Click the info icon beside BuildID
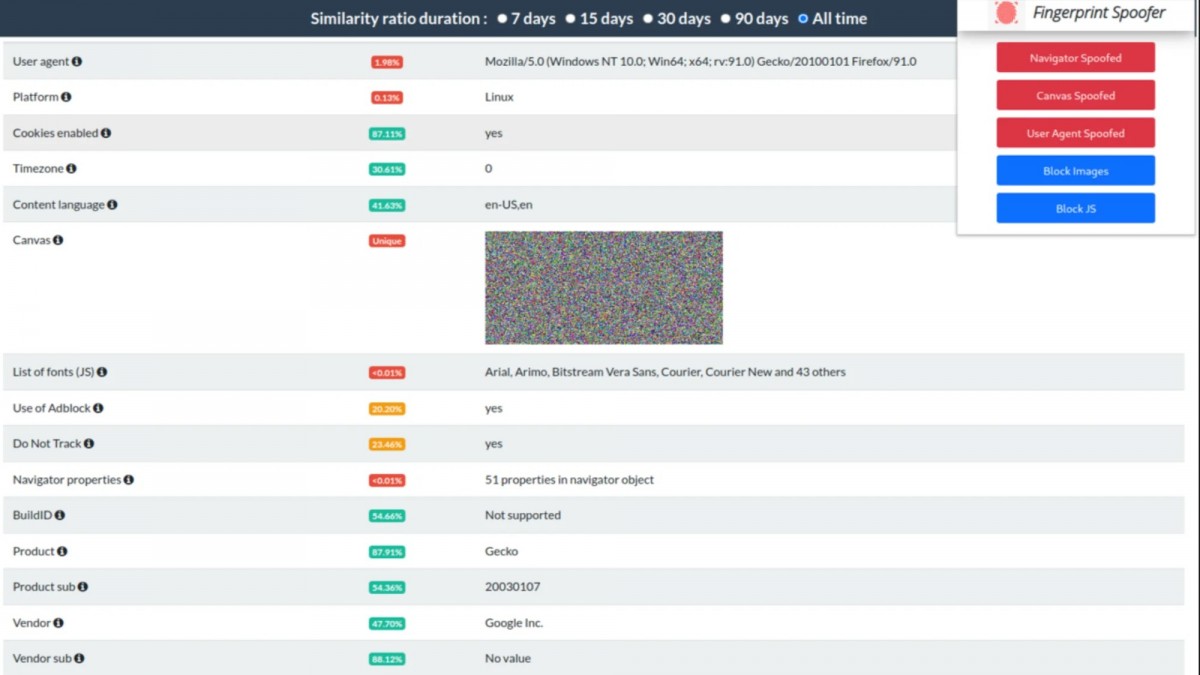The height and width of the screenshot is (675, 1200). tap(60, 516)
